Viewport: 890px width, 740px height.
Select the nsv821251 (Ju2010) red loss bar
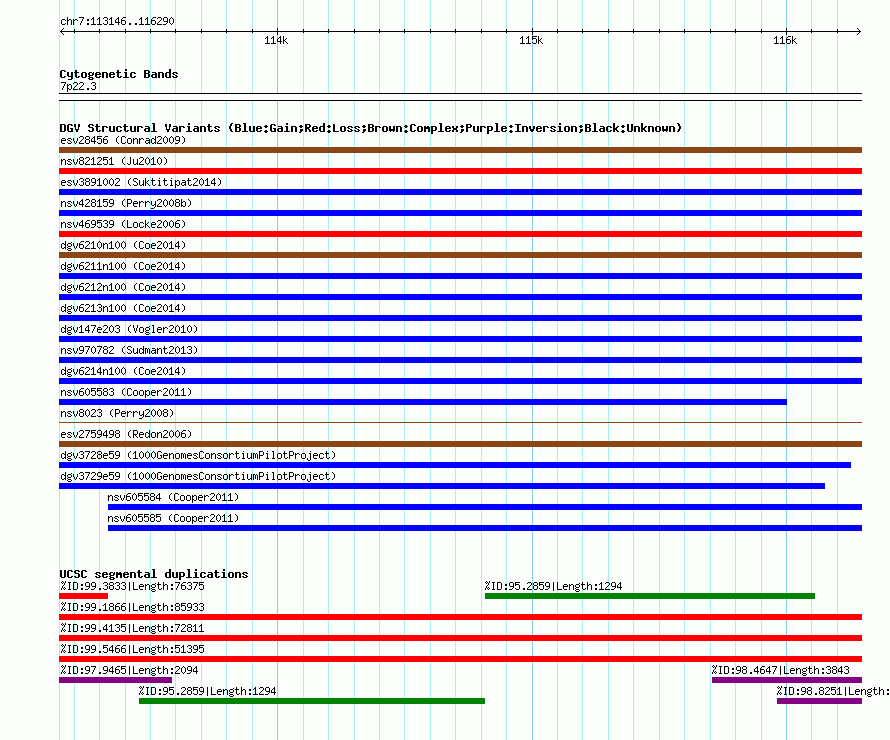460,171
